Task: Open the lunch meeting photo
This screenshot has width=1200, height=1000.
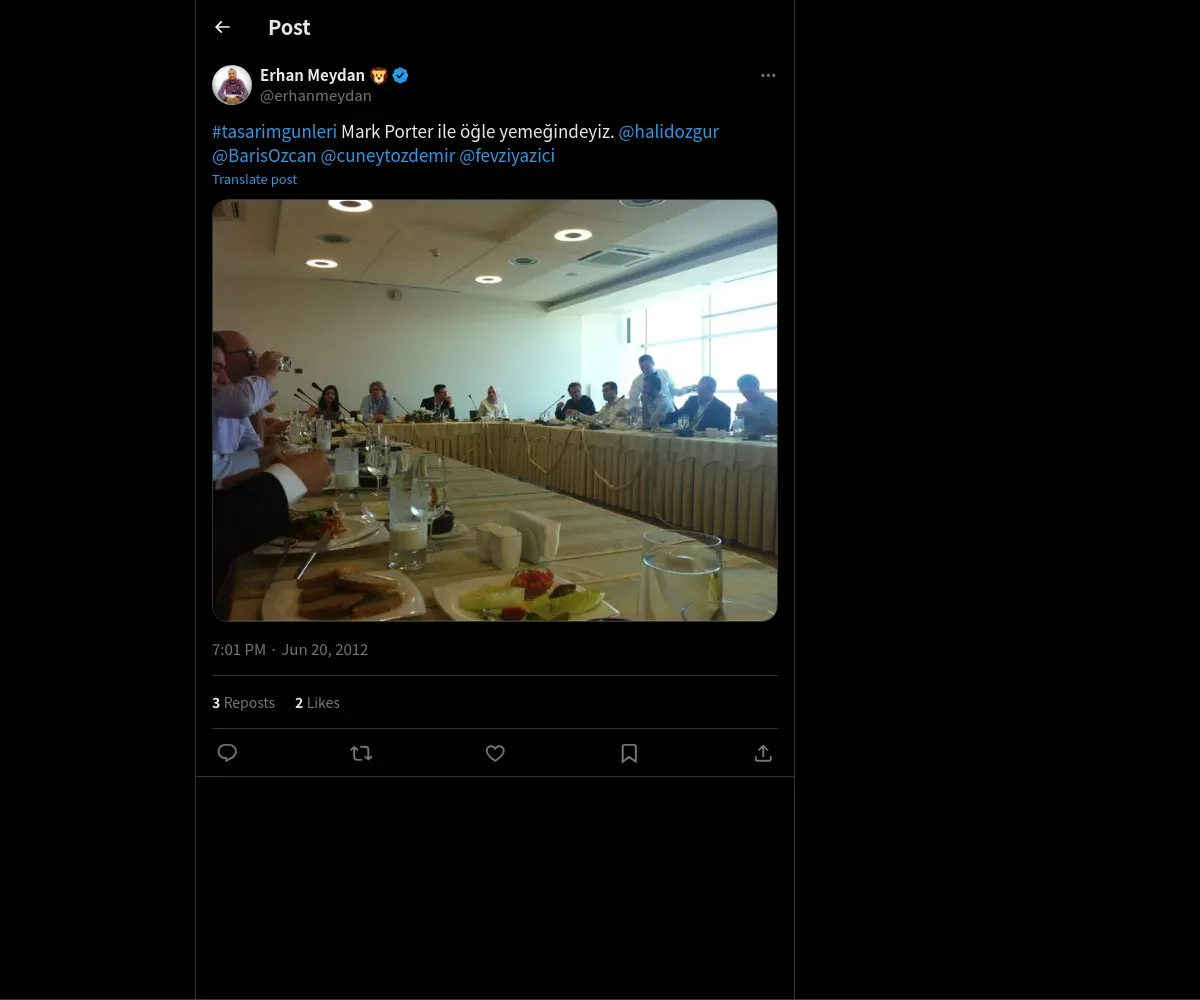Action: [495, 410]
